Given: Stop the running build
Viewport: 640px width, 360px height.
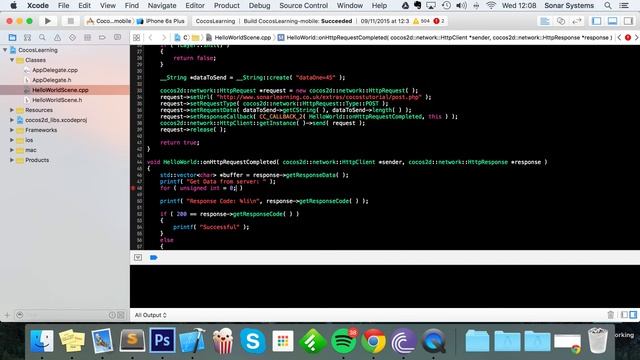Looking at the screenshot, I should coord(71,21).
